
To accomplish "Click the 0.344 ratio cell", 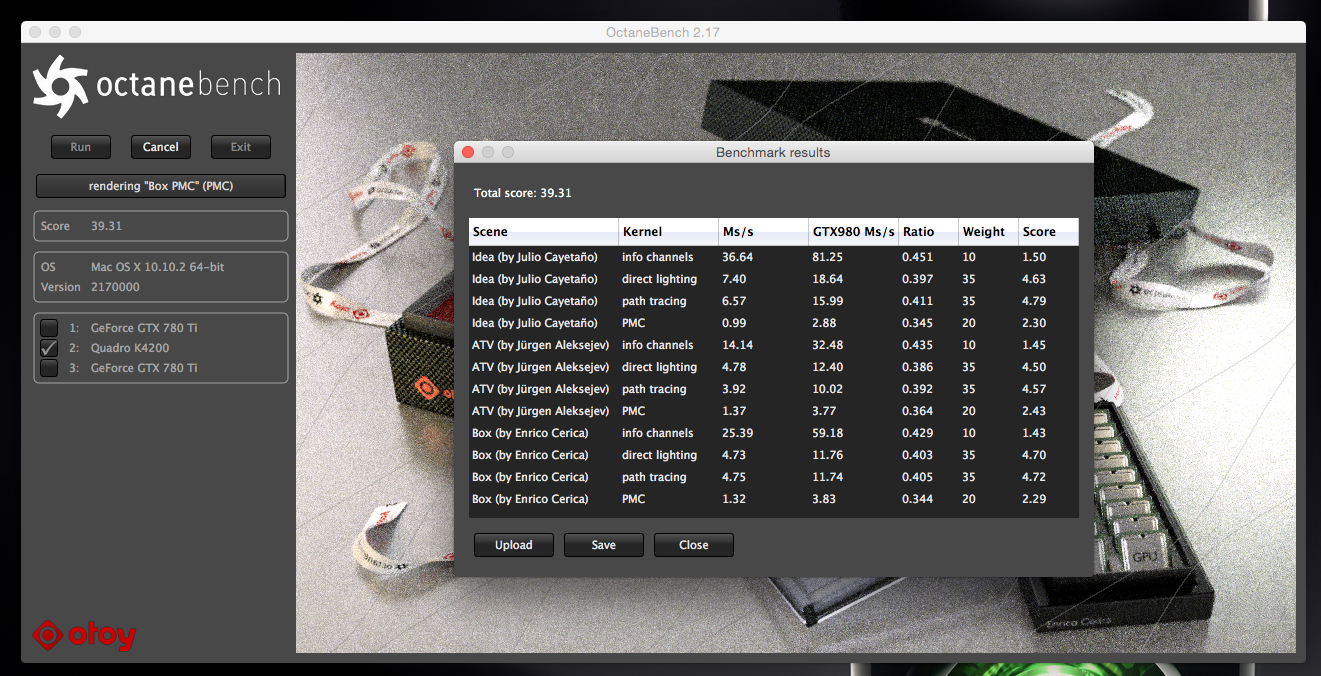I will [x=917, y=499].
